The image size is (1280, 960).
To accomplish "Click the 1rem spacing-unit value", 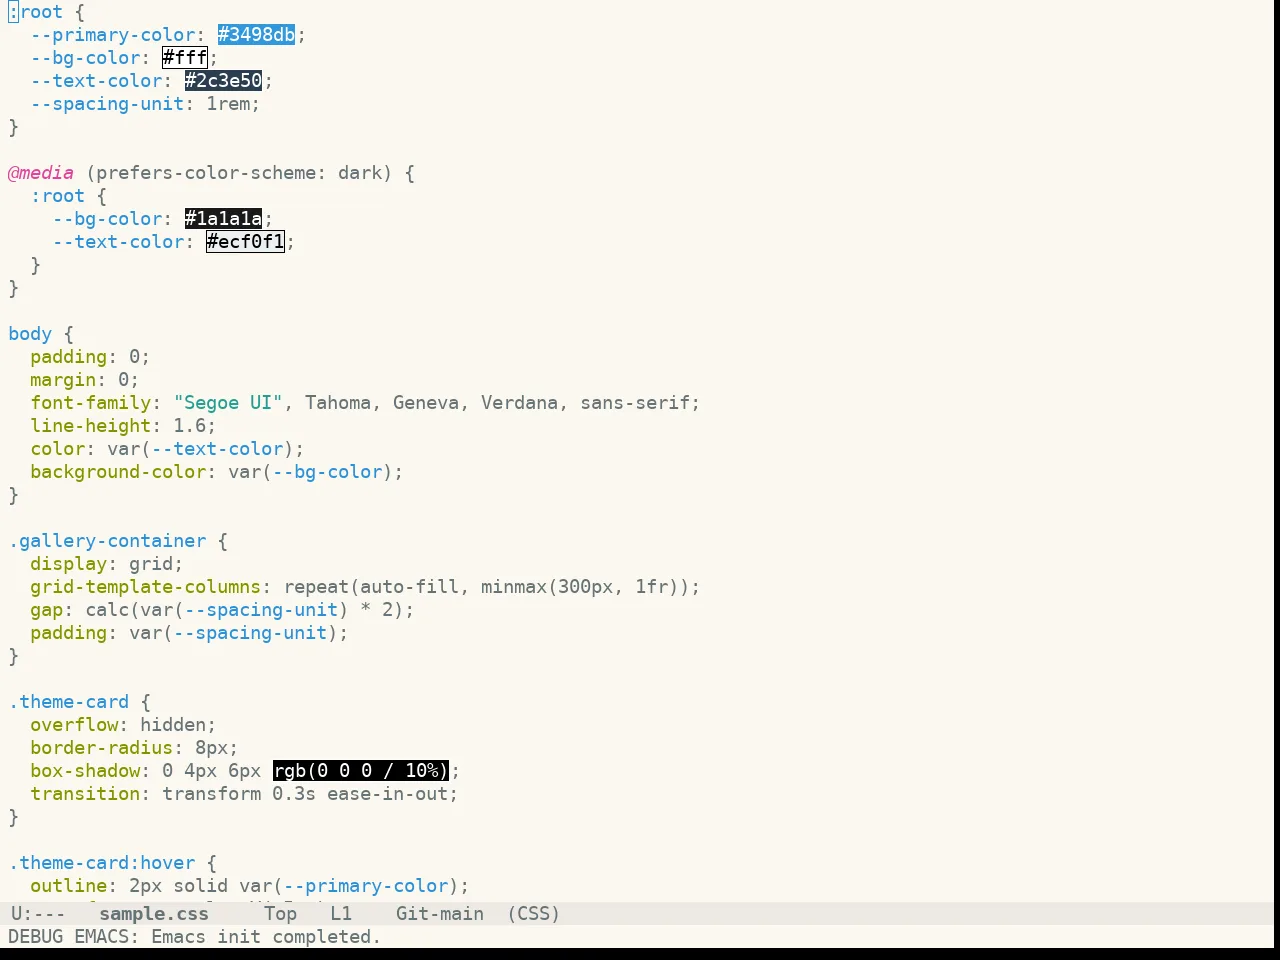I will pyautogui.click(x=228, y=104).
